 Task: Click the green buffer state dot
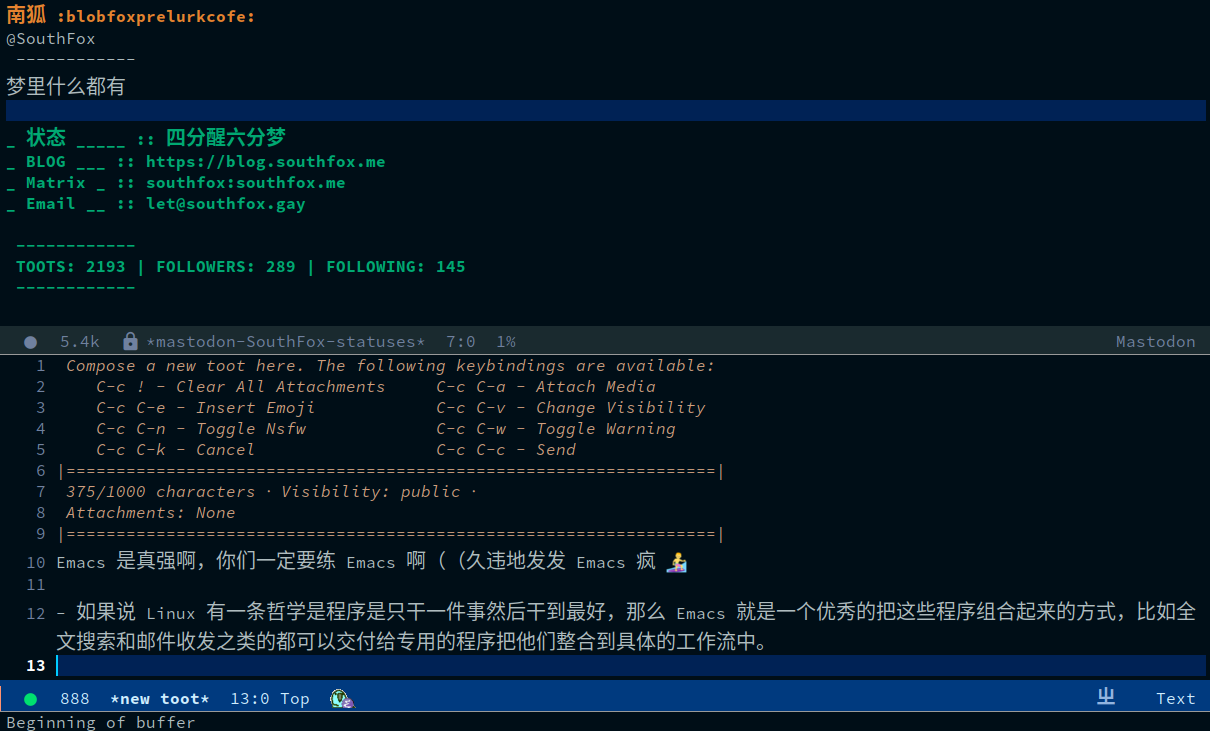click(x=30, y=699)
